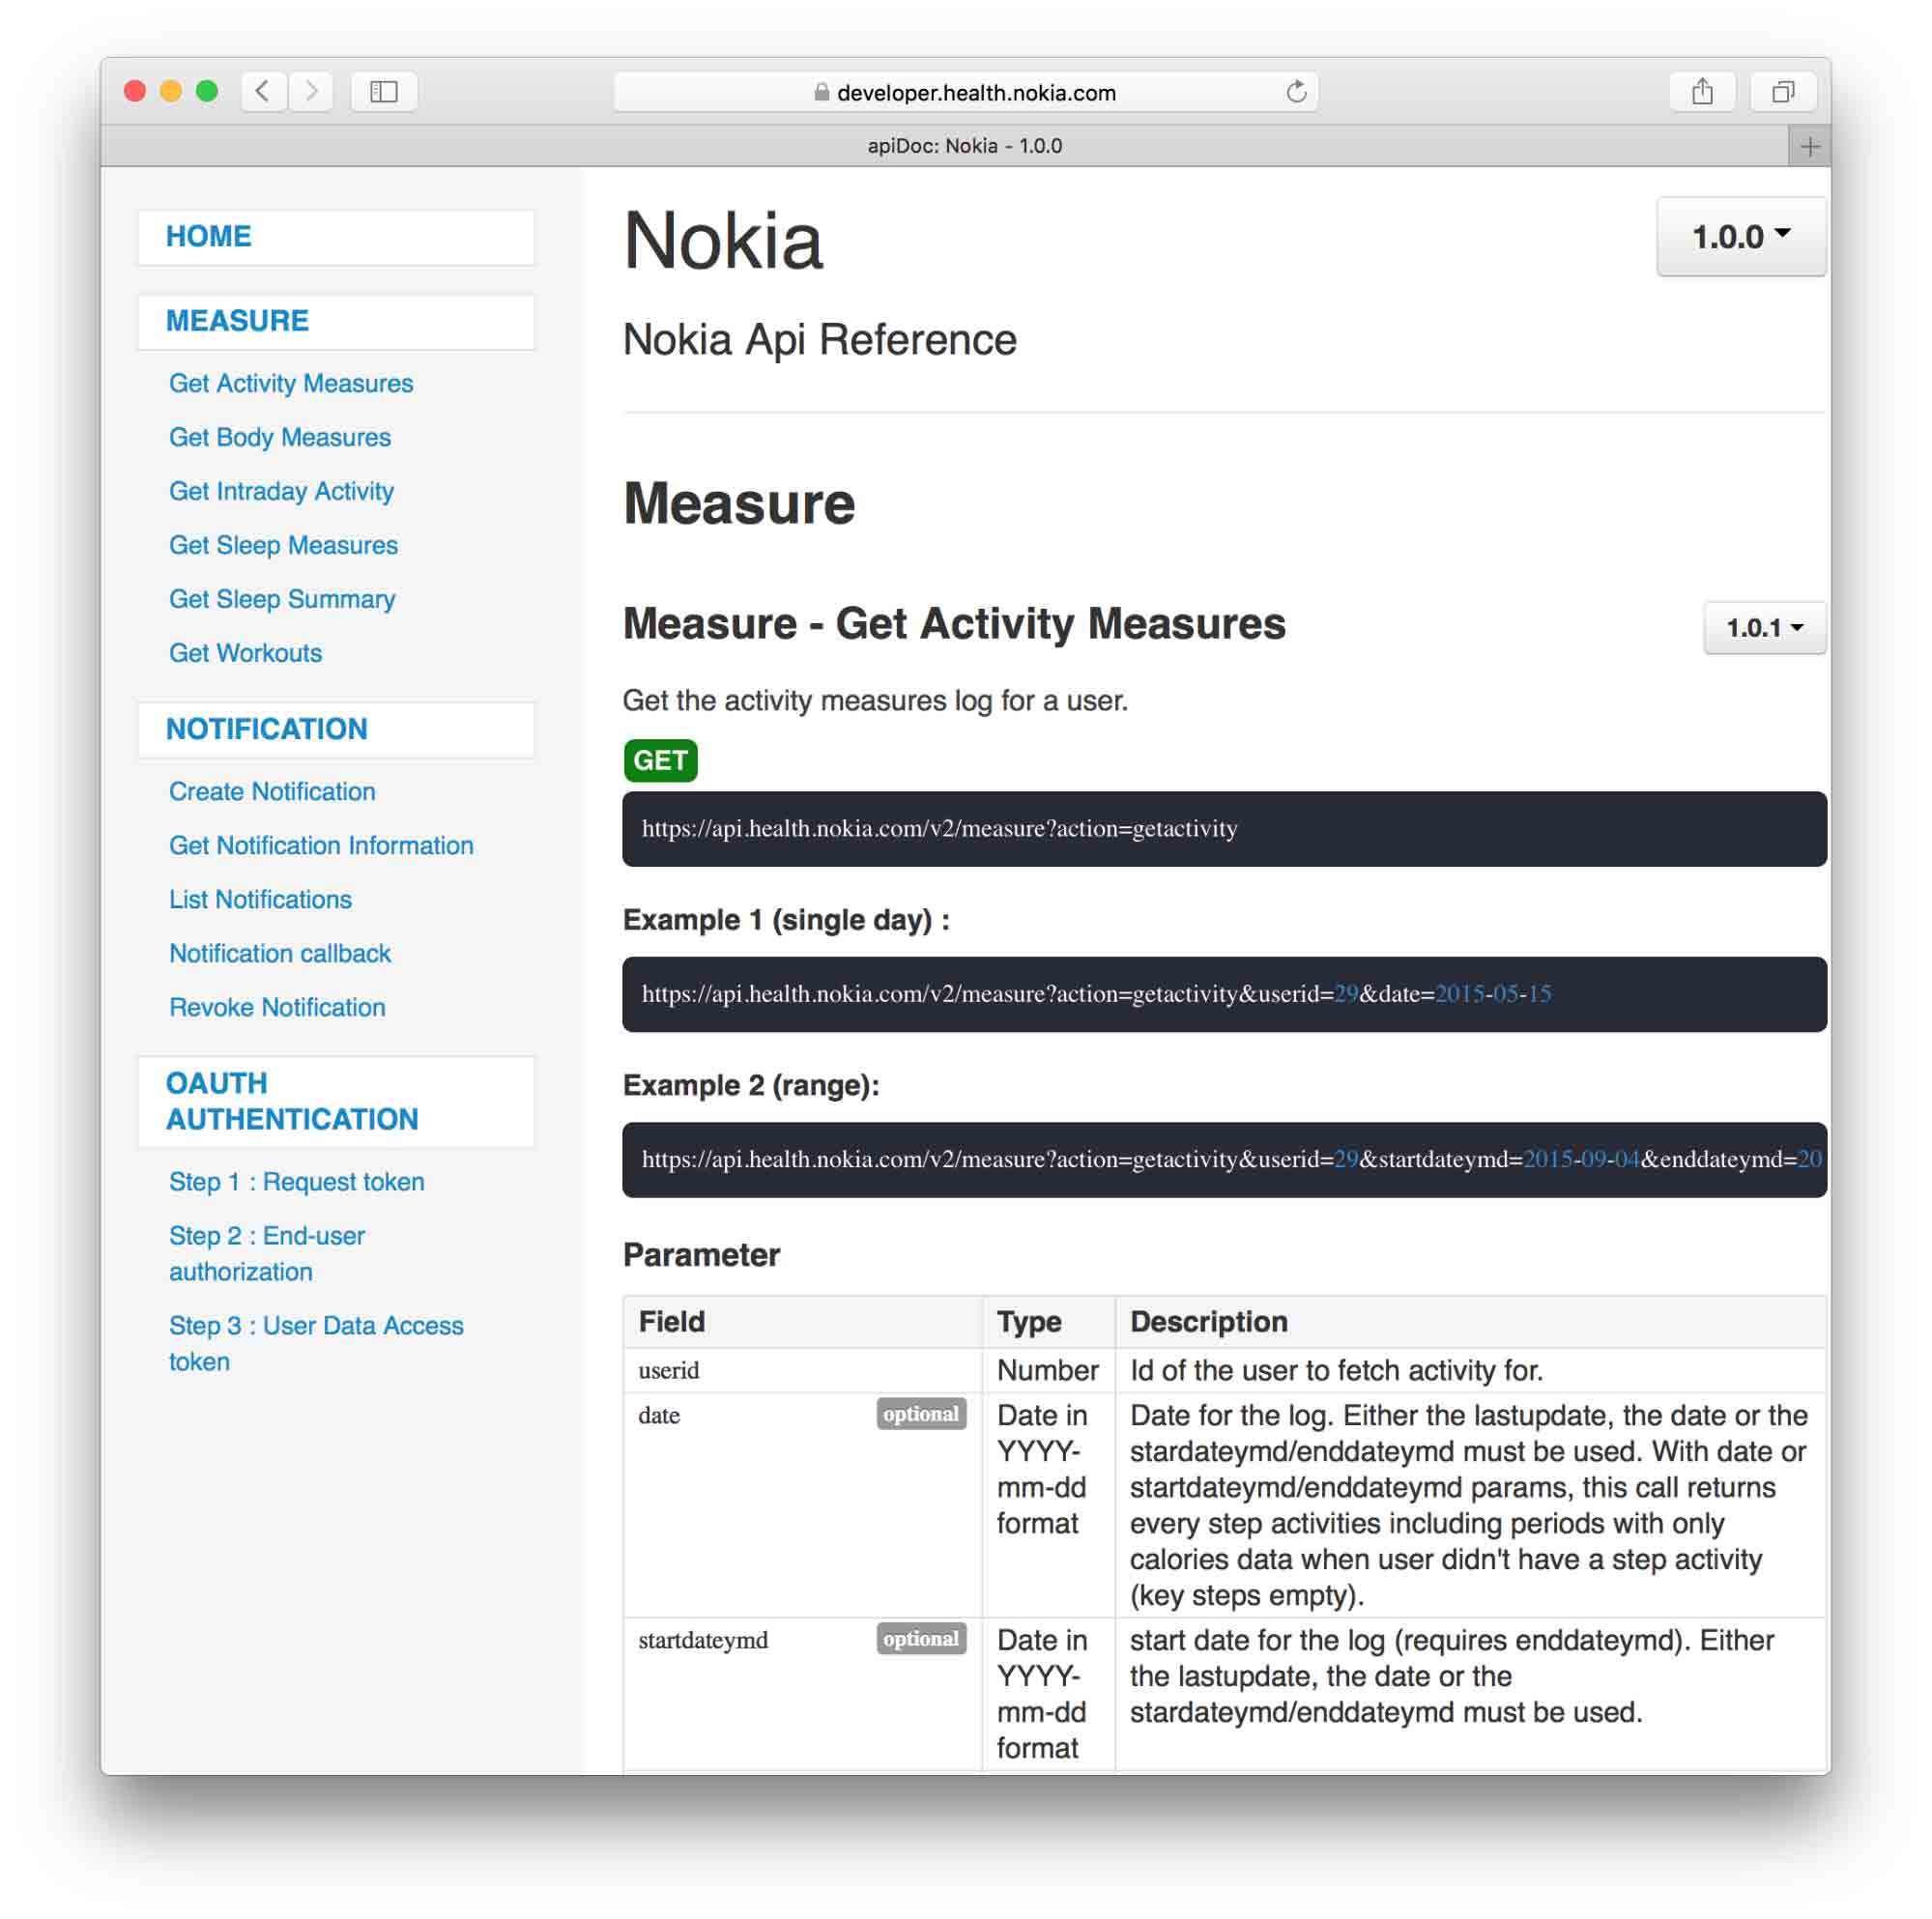Add a new tab with plus button
The height and width of the screenshot is (1919, 1932).
[x=1810, y=146]
